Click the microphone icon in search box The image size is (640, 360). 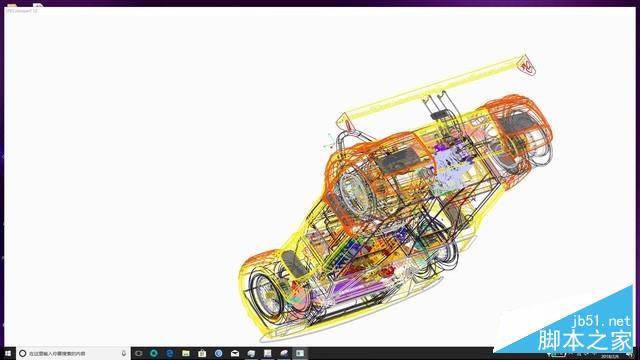124,353
